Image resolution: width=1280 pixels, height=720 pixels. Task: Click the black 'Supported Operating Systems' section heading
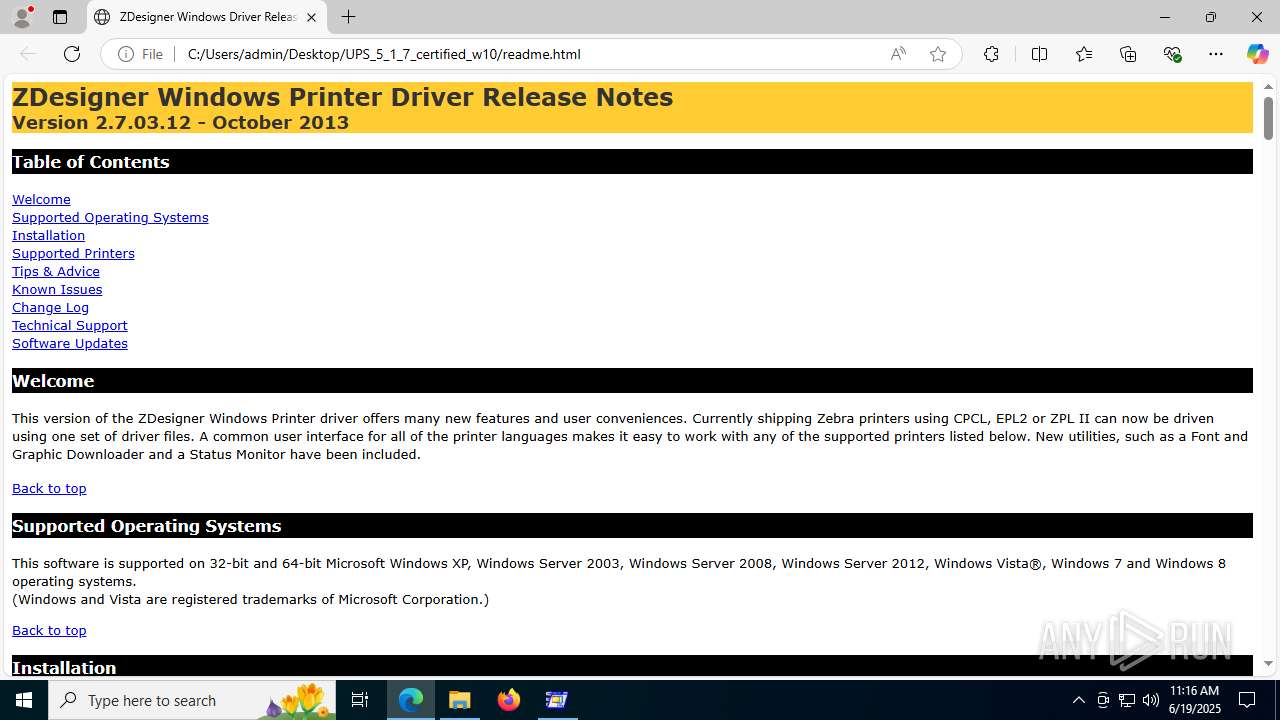(632, 526)
